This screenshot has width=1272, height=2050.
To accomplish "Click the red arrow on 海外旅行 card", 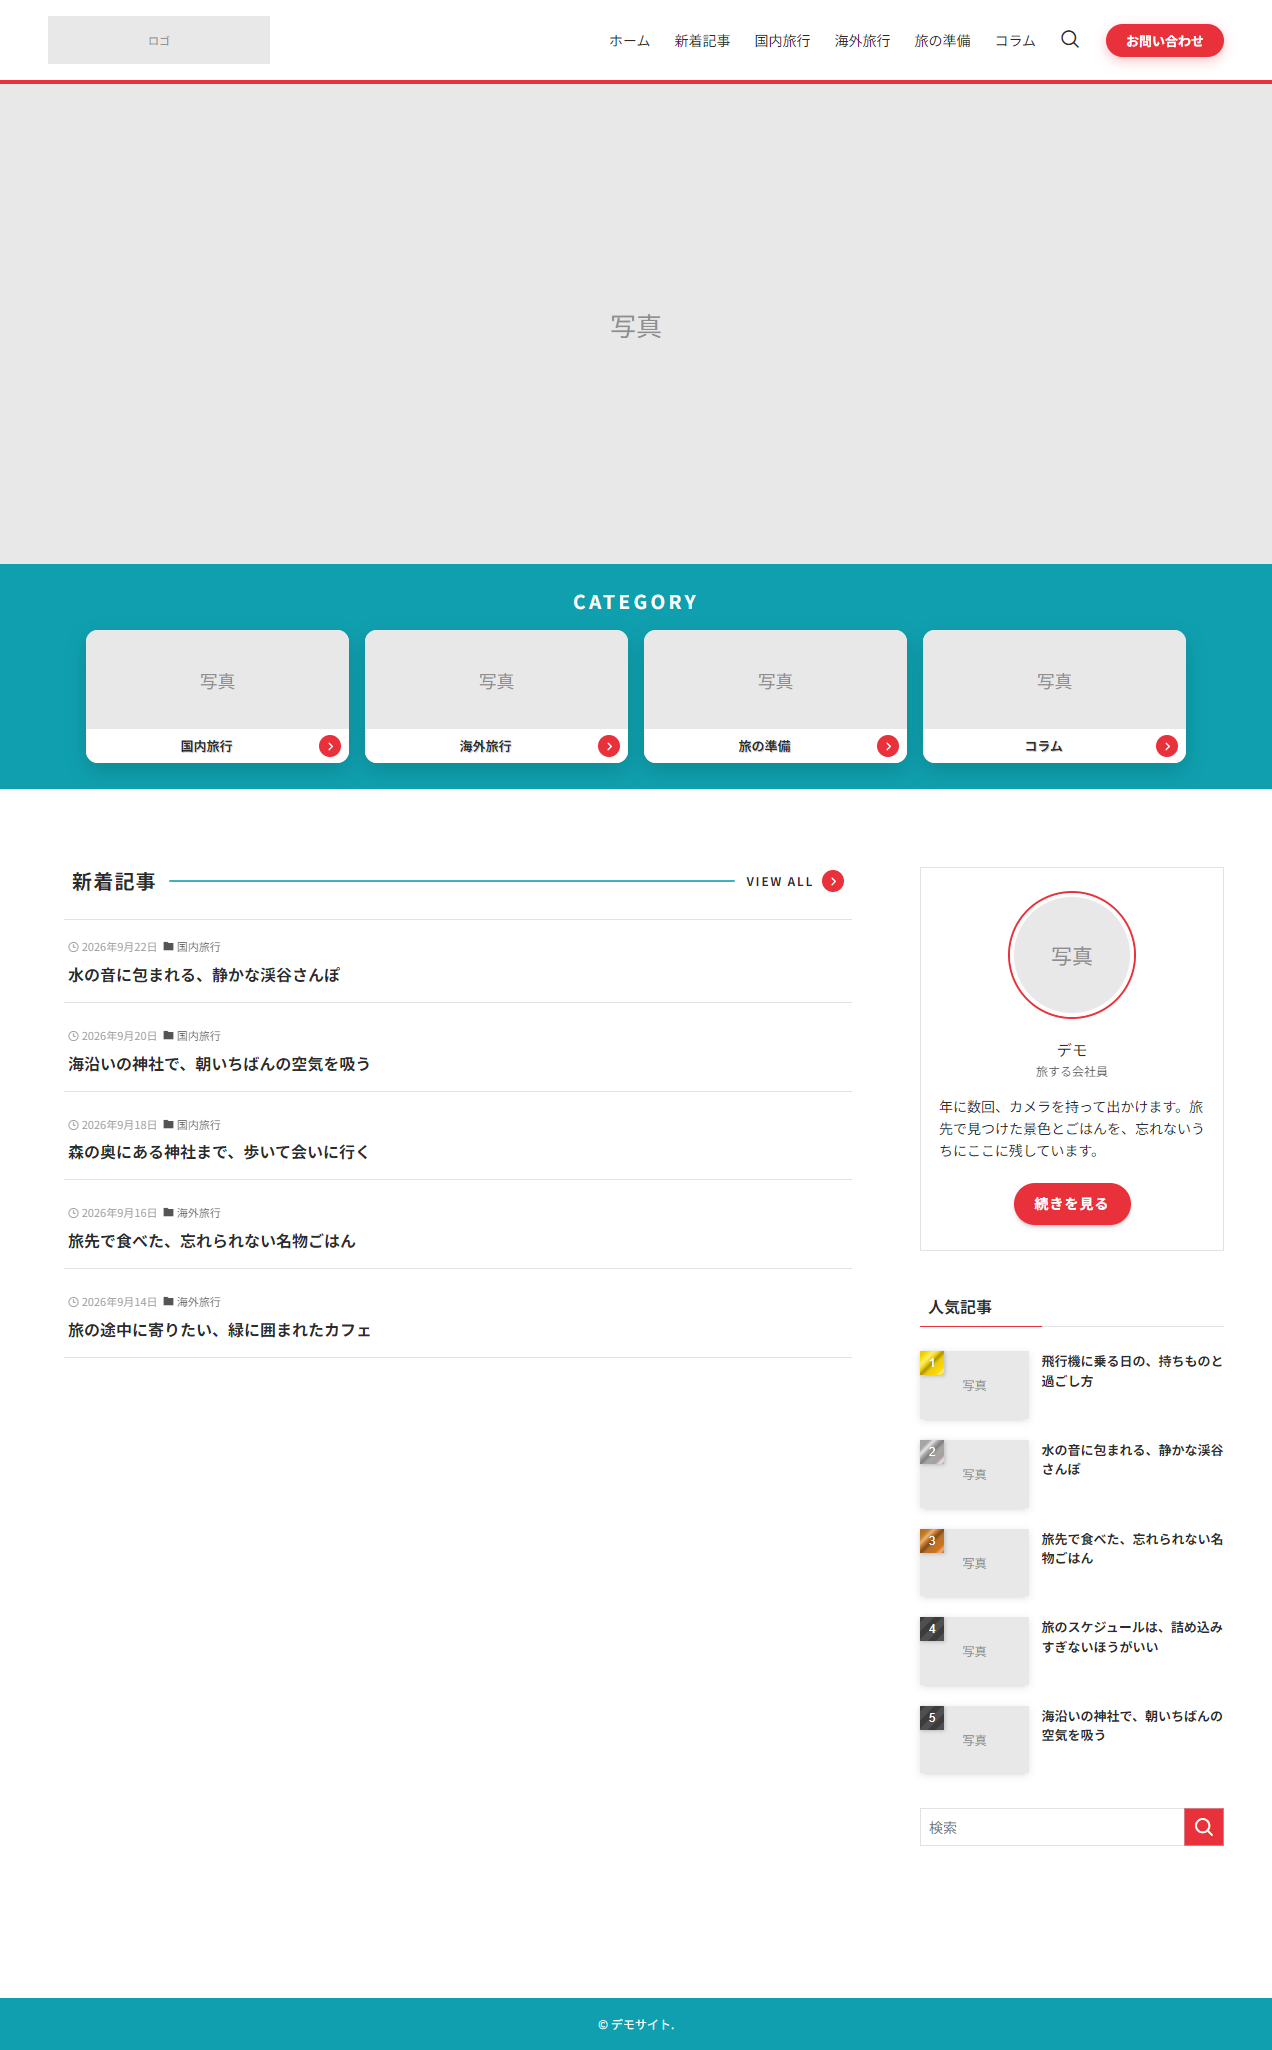I will click(x=609, y=746).
